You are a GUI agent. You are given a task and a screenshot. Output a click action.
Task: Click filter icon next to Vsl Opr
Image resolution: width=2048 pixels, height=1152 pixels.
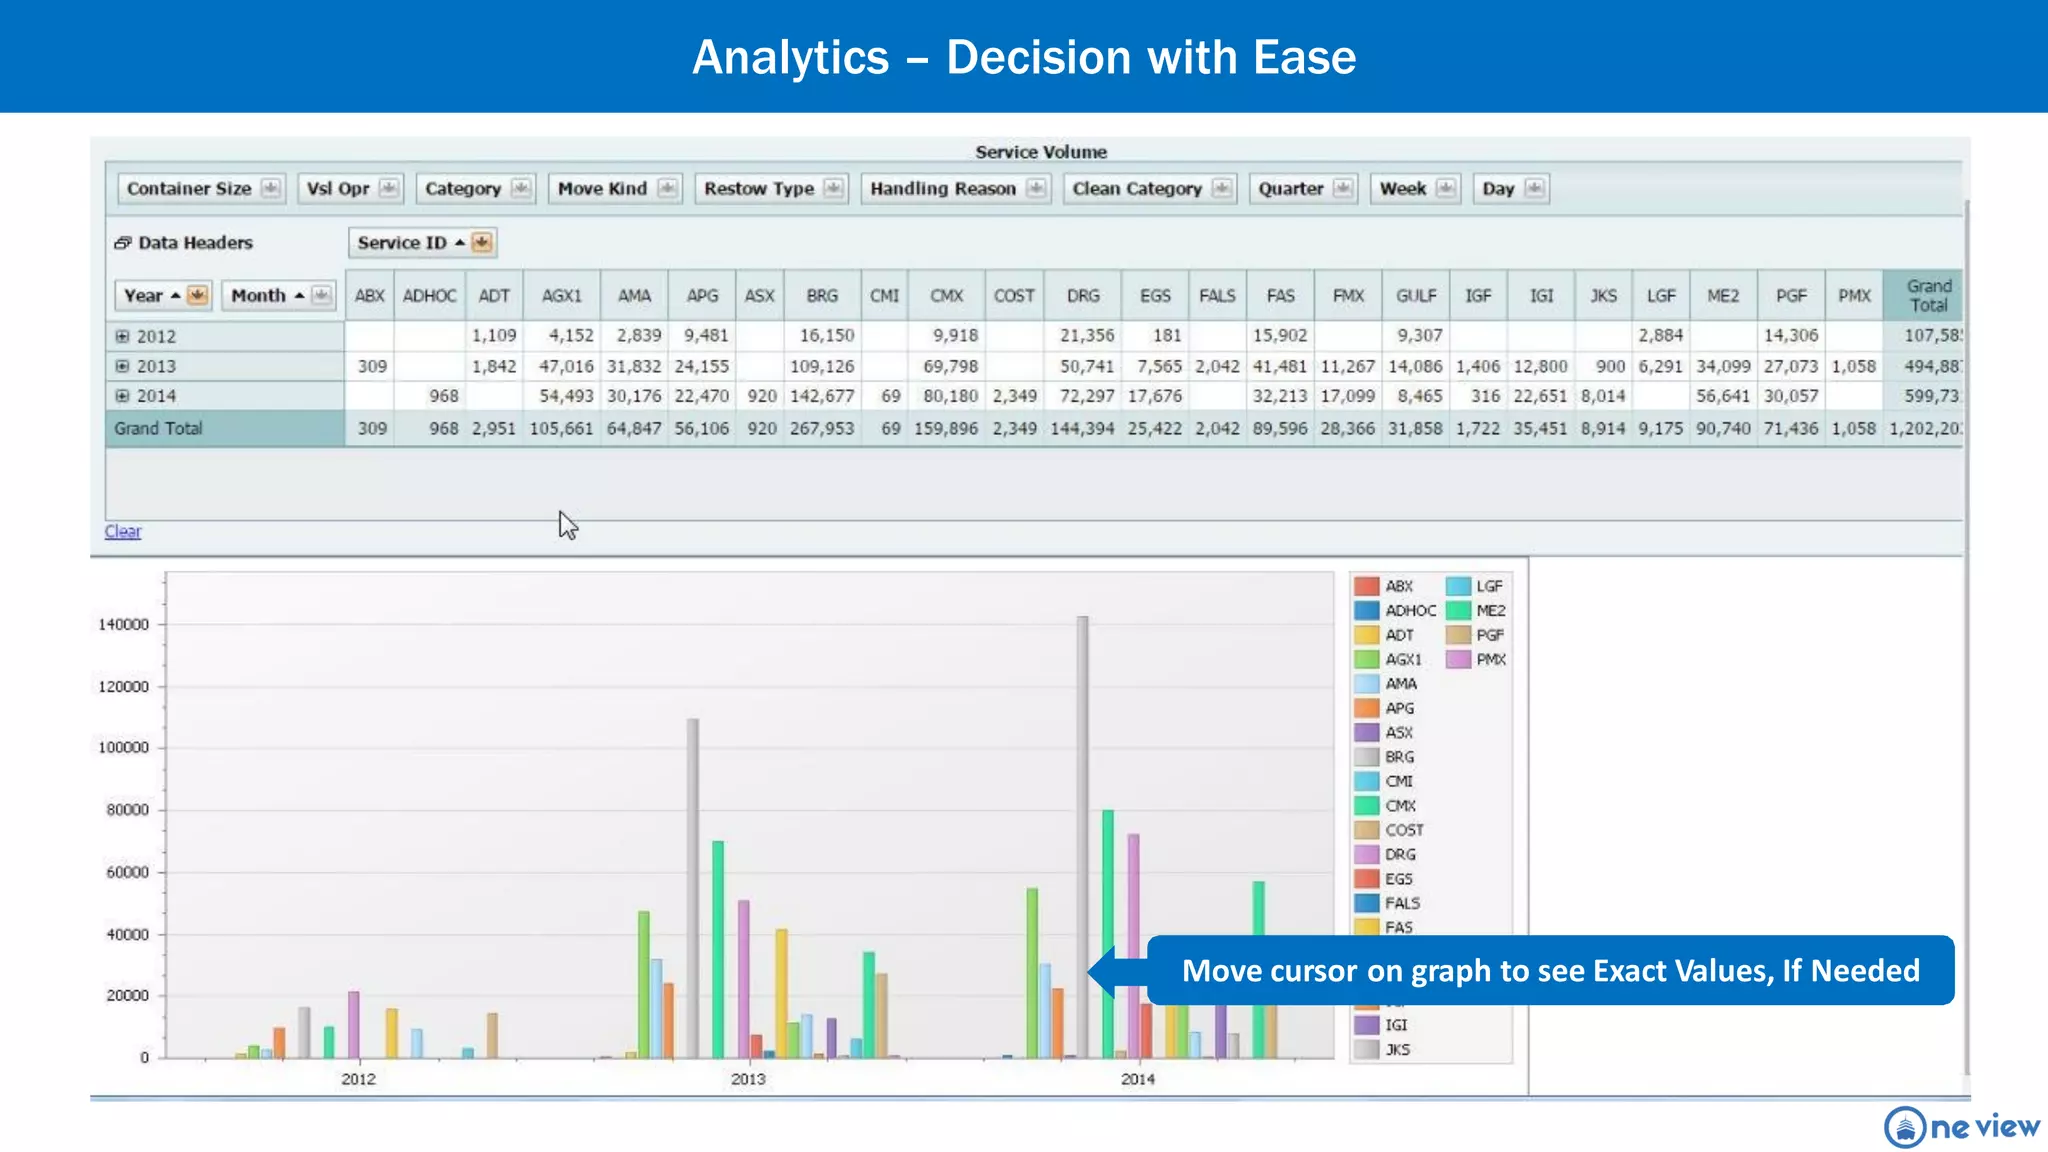coord(388,188)
